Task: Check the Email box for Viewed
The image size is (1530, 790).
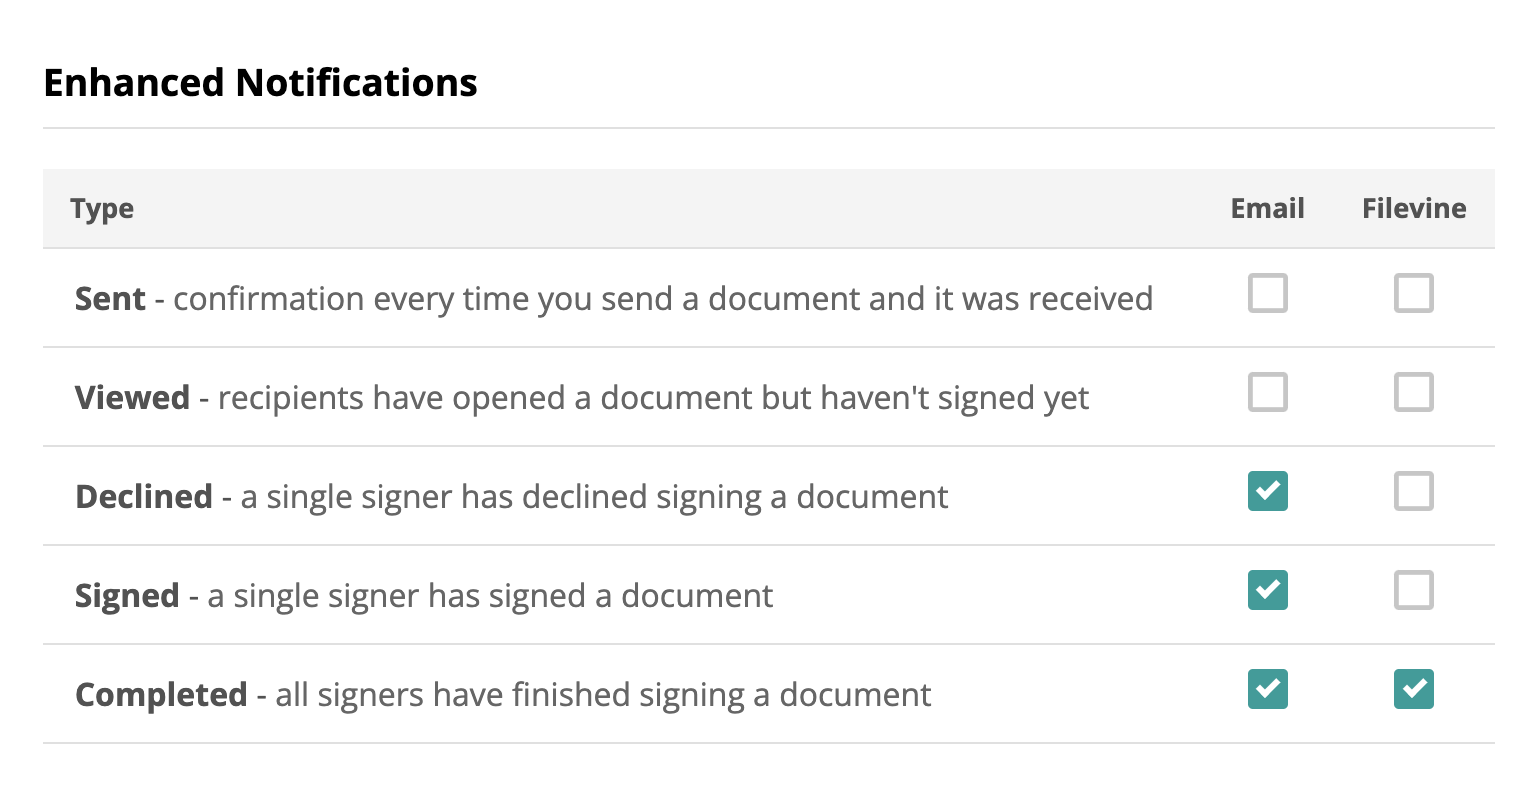Action: point(1267,393)
